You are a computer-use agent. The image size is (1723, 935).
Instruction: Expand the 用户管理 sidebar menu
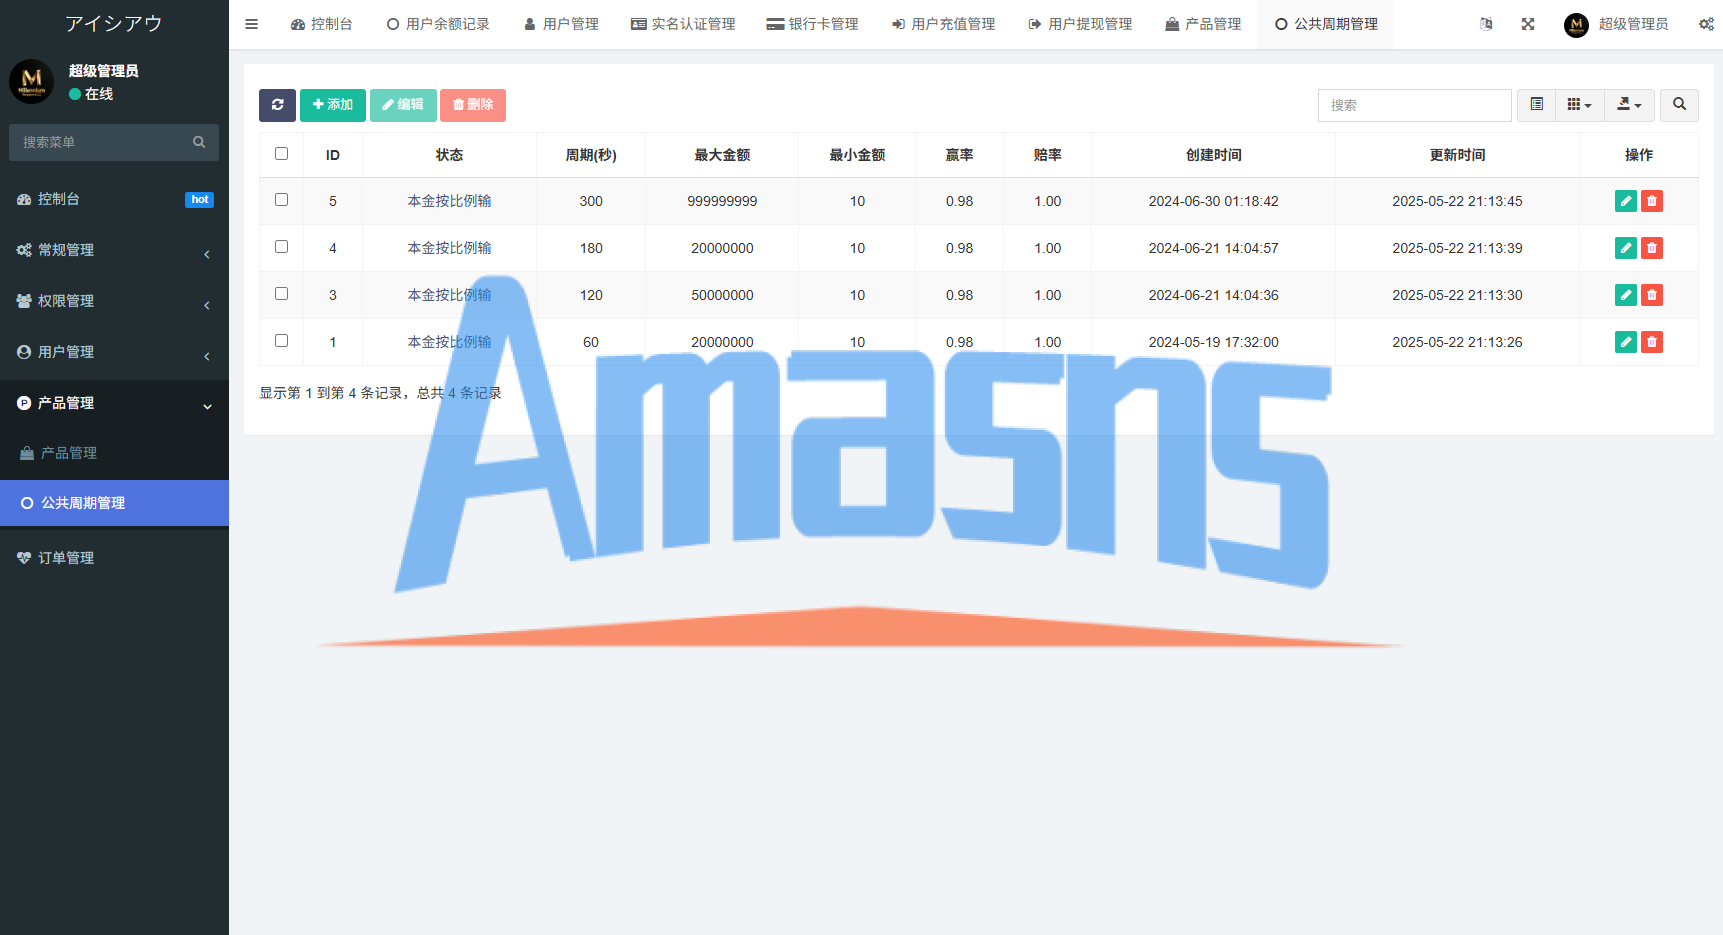point(114,352)
